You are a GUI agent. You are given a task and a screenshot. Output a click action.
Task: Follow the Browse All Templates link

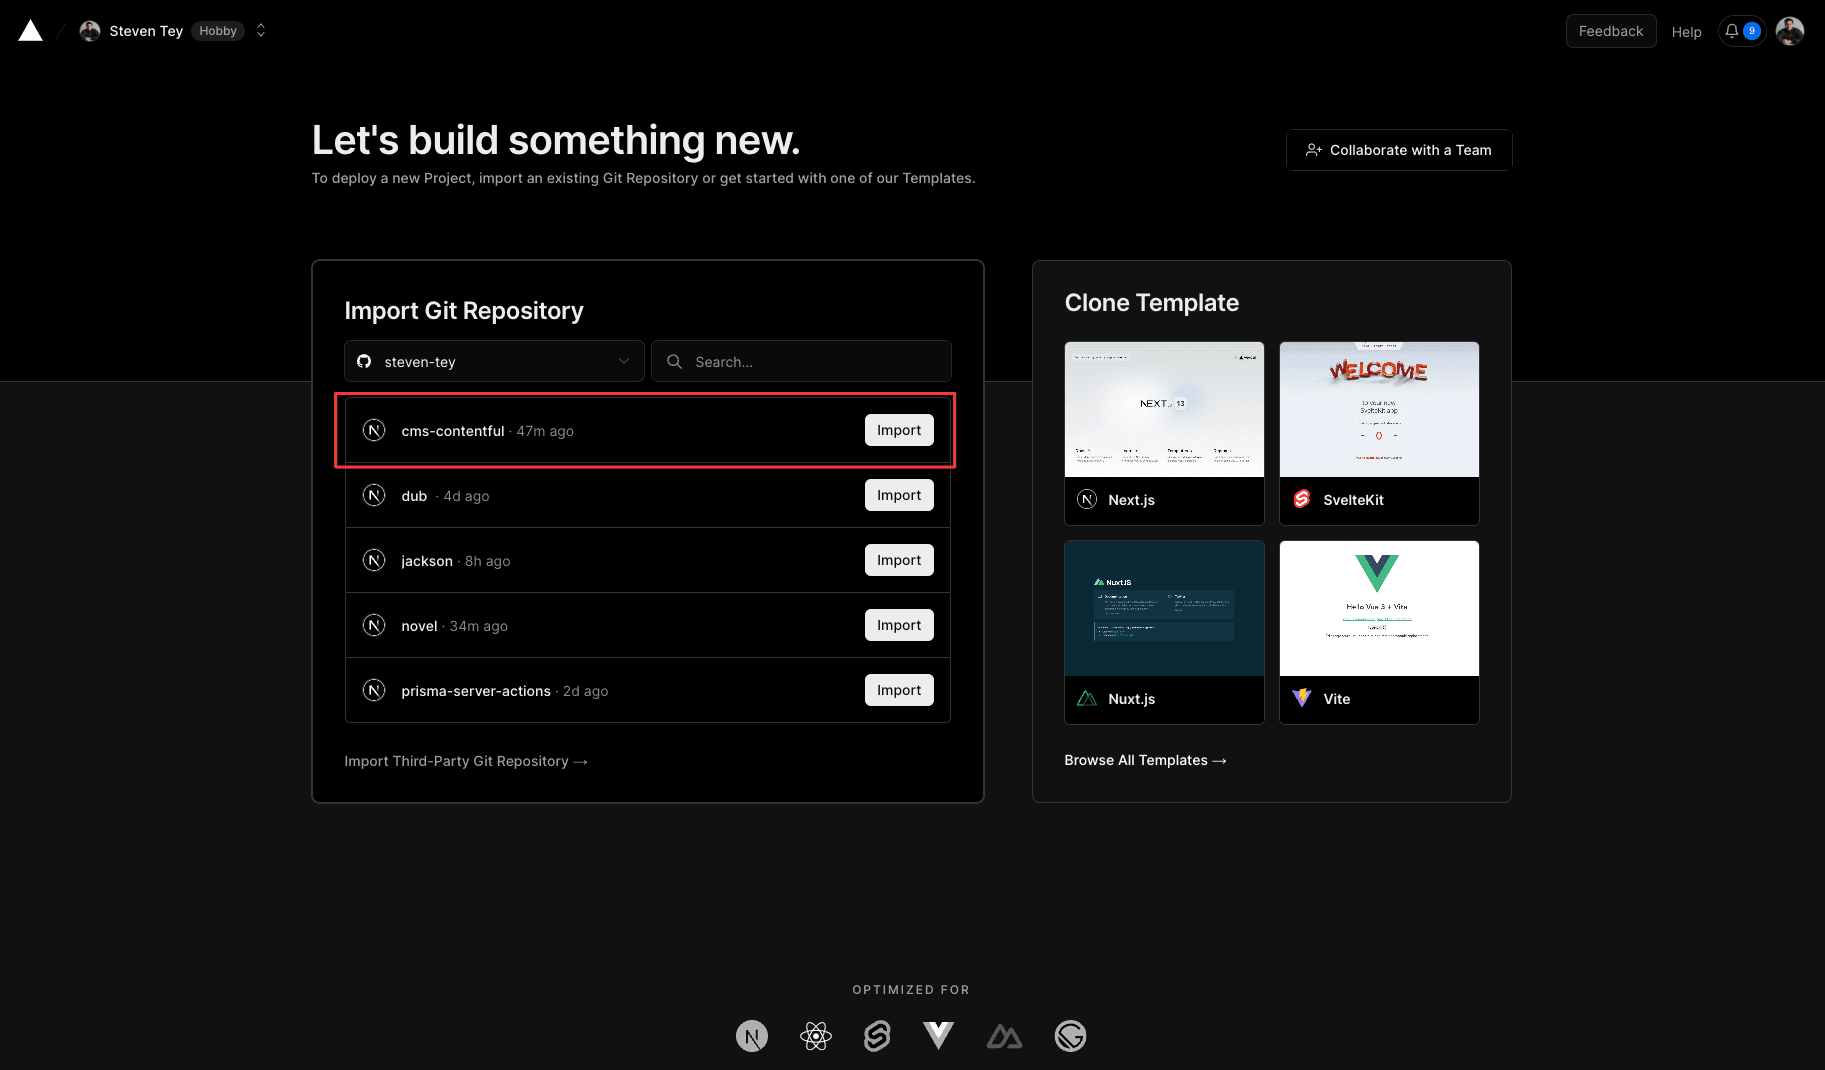1145,760
